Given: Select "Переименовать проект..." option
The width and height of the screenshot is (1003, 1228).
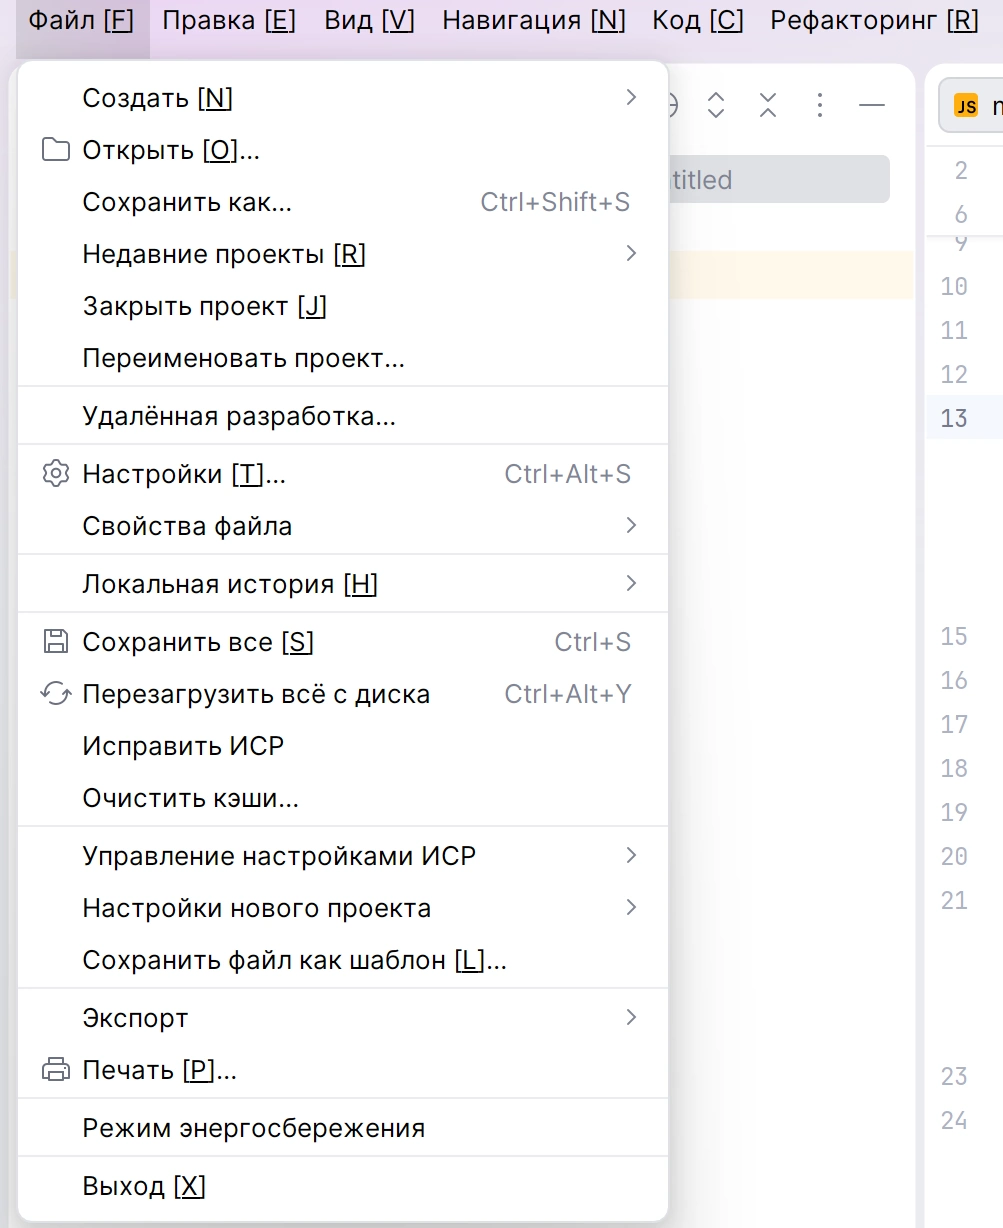Looking at the screenshot, I should click(243, 358).
